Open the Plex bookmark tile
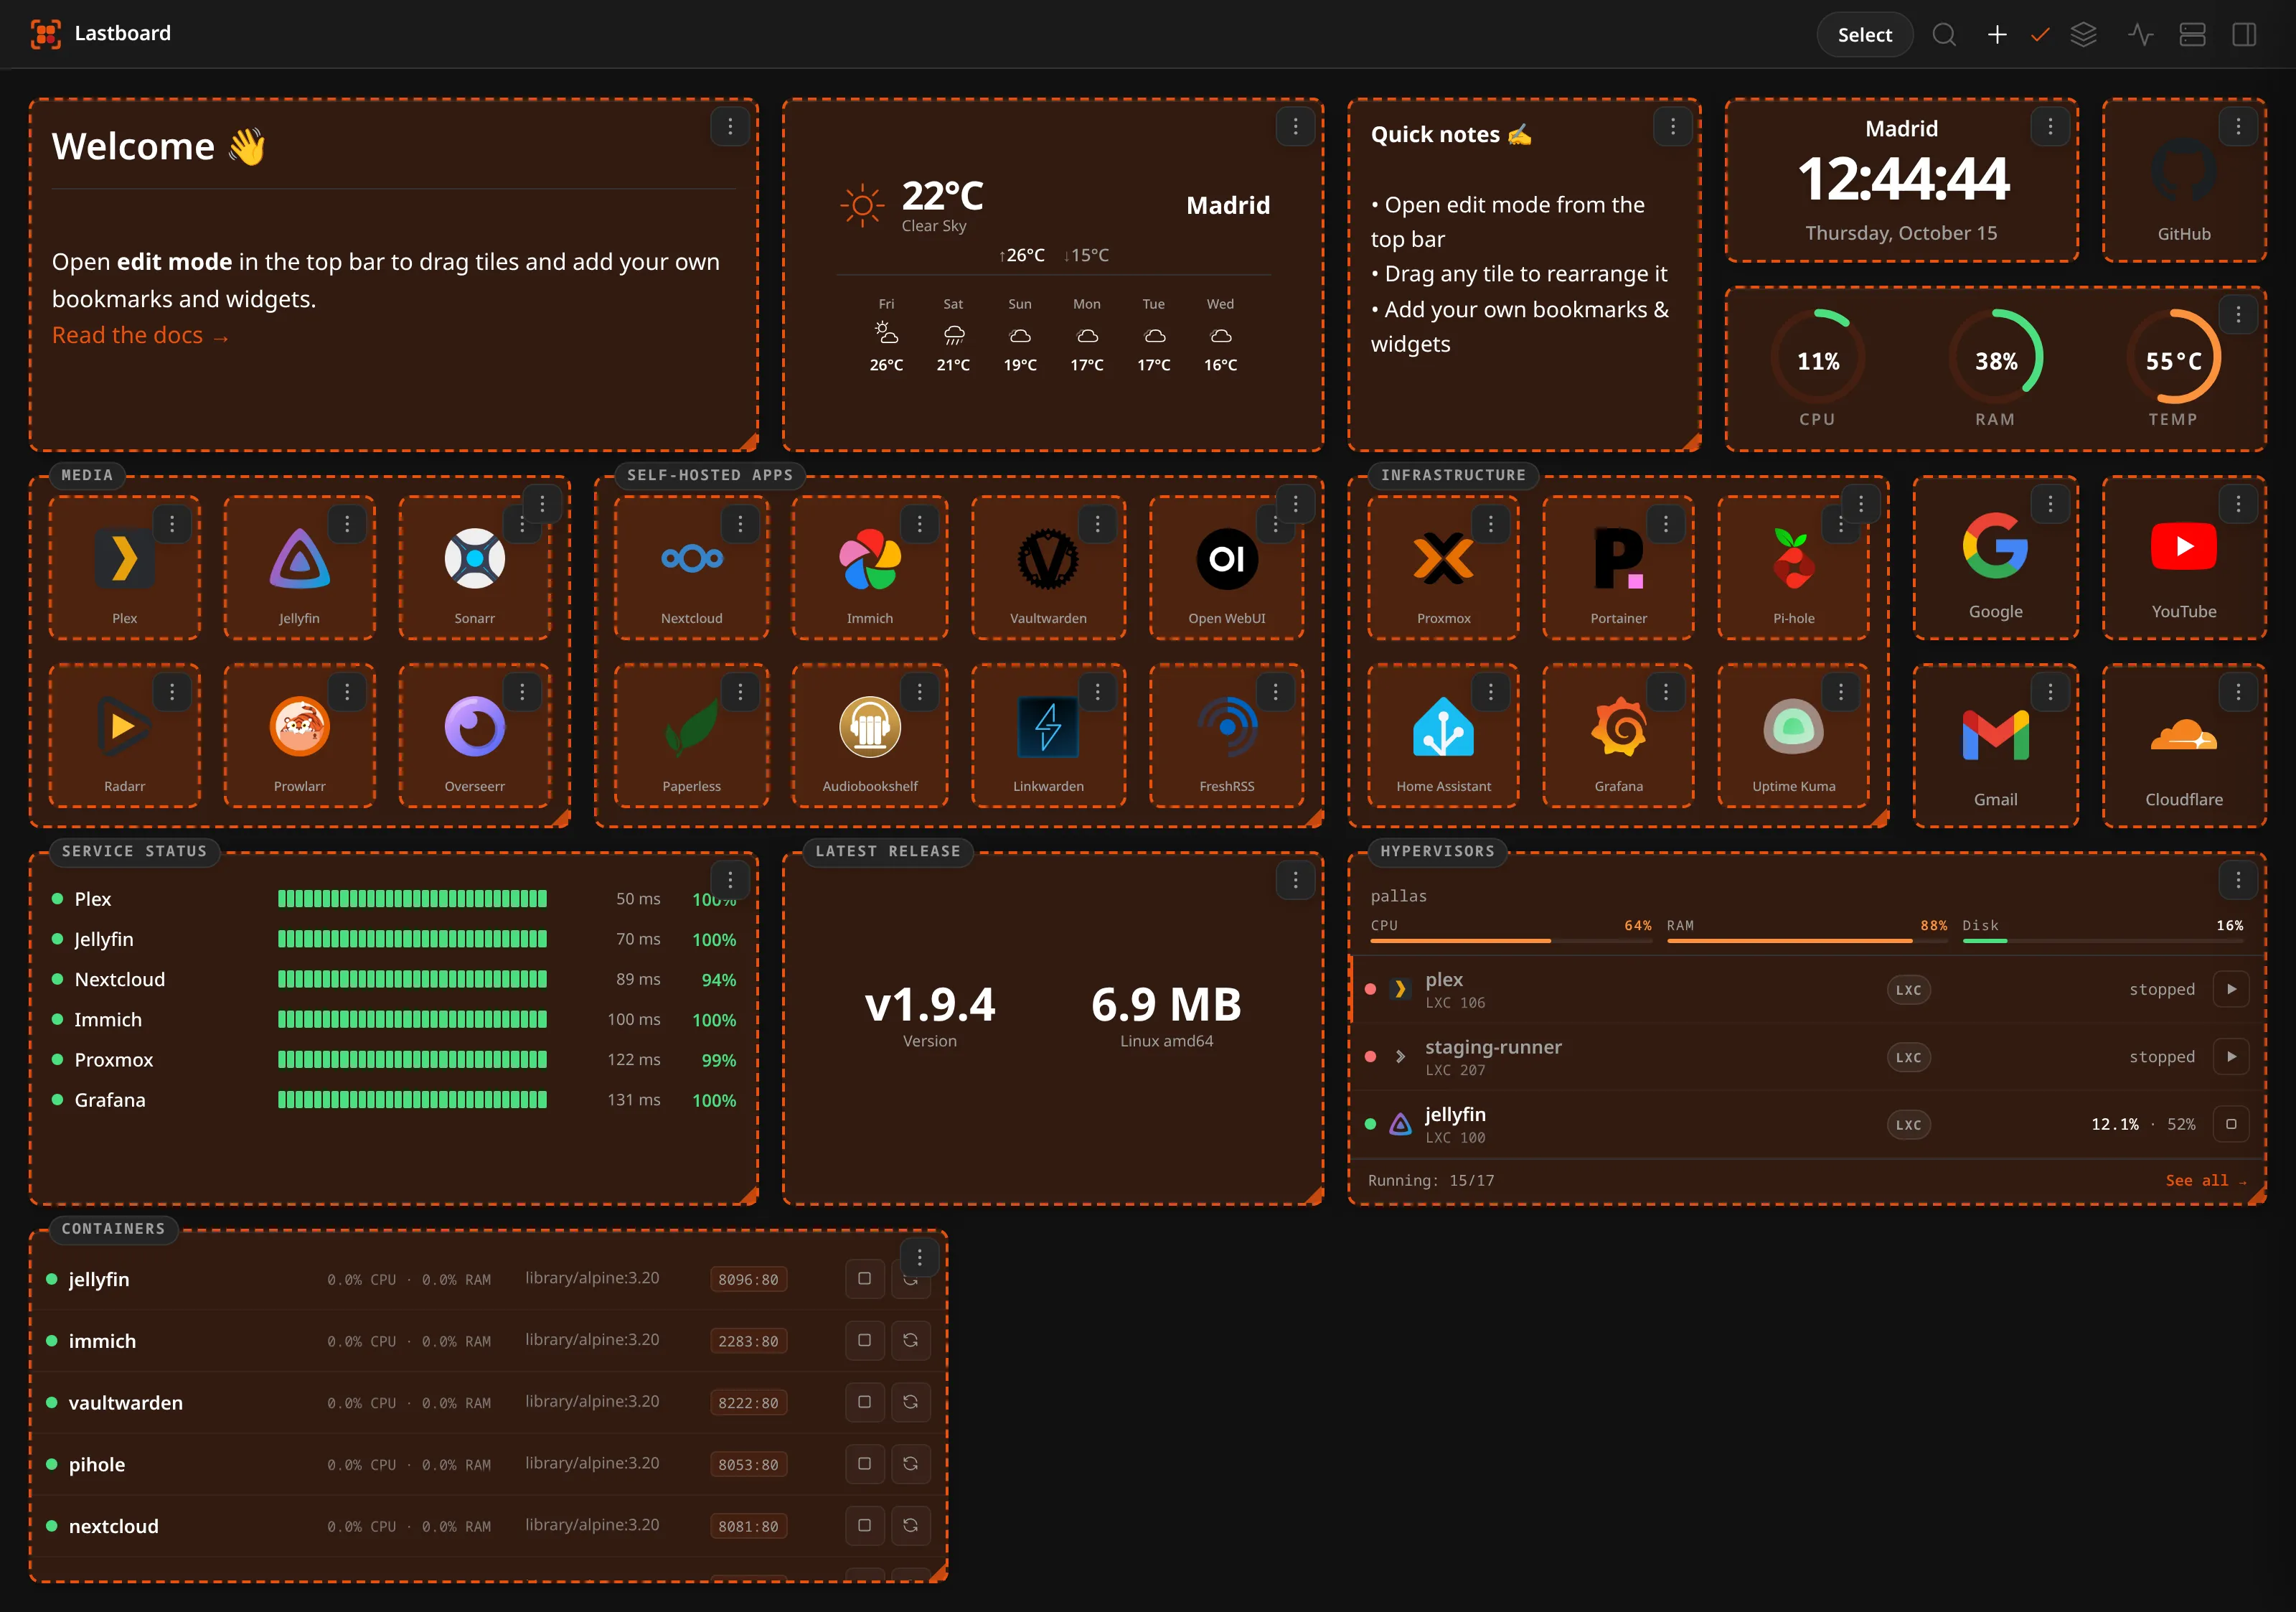 pyautogui.click(x=125, y=568)
